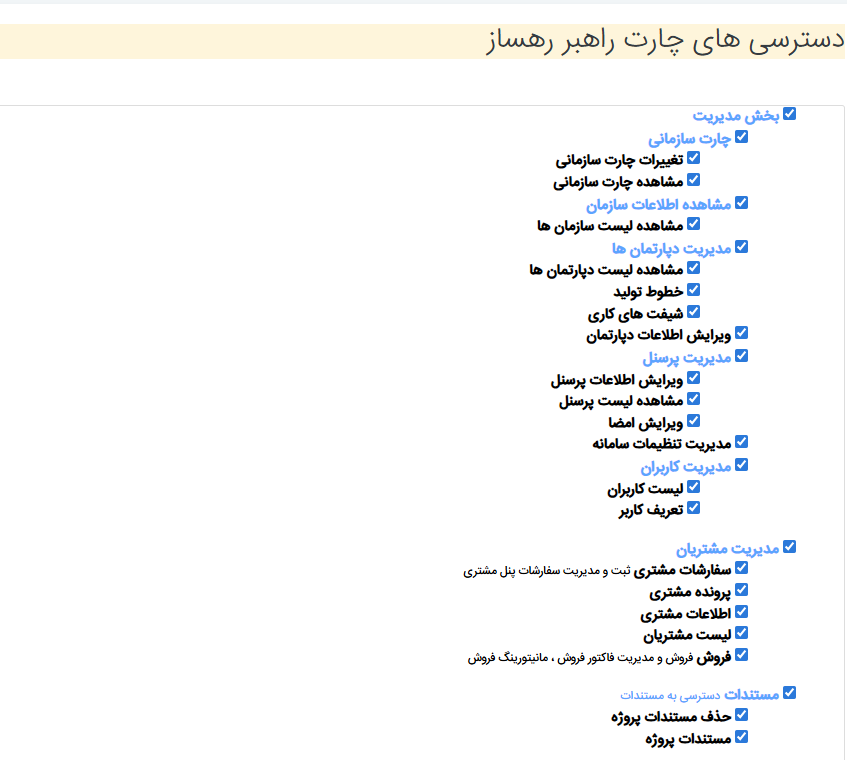Screen dimensions: 847x760
Task: Click the مدیریت مشتریان section label
Action: [x=727, y=549]
